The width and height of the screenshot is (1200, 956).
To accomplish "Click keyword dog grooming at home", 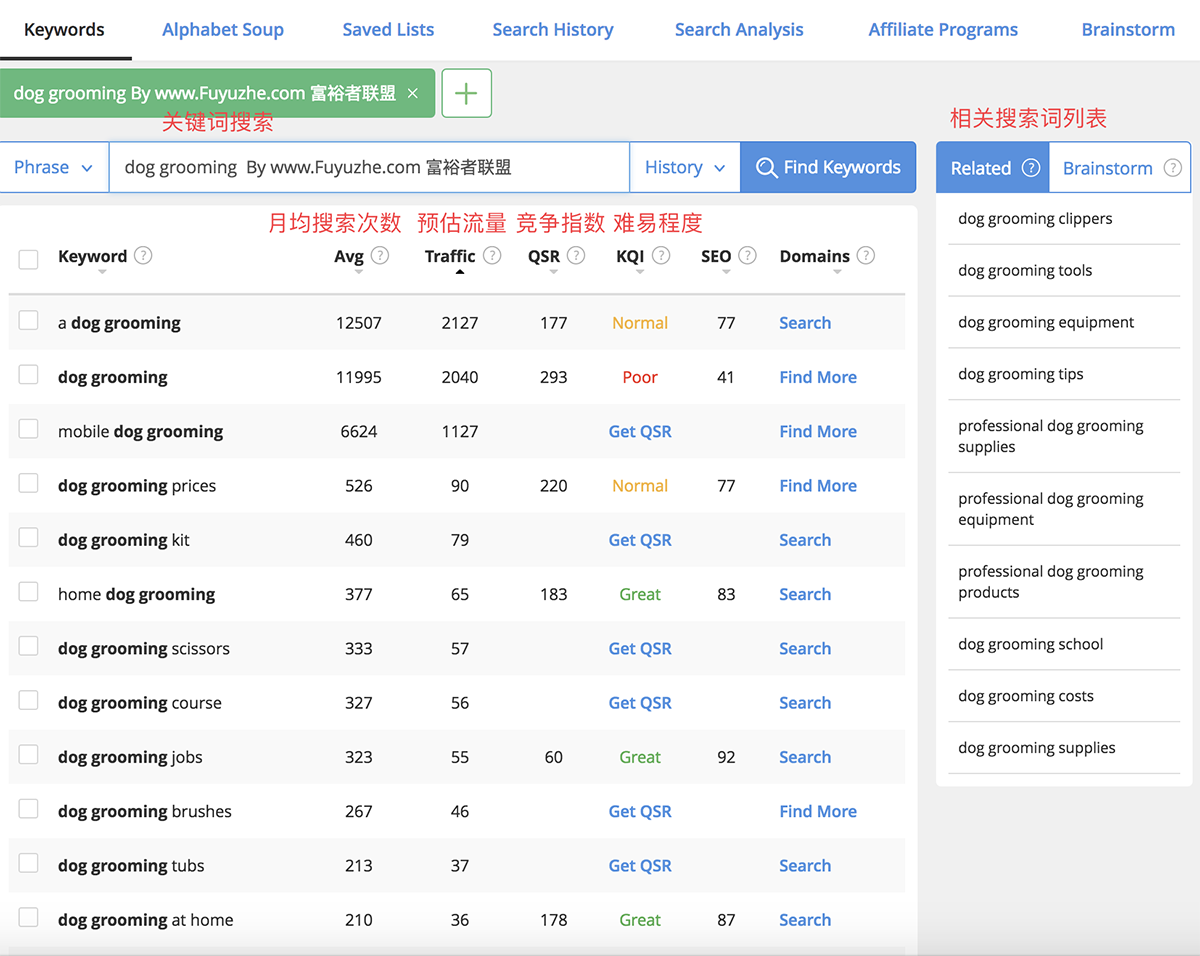I will tap(146, 920).
